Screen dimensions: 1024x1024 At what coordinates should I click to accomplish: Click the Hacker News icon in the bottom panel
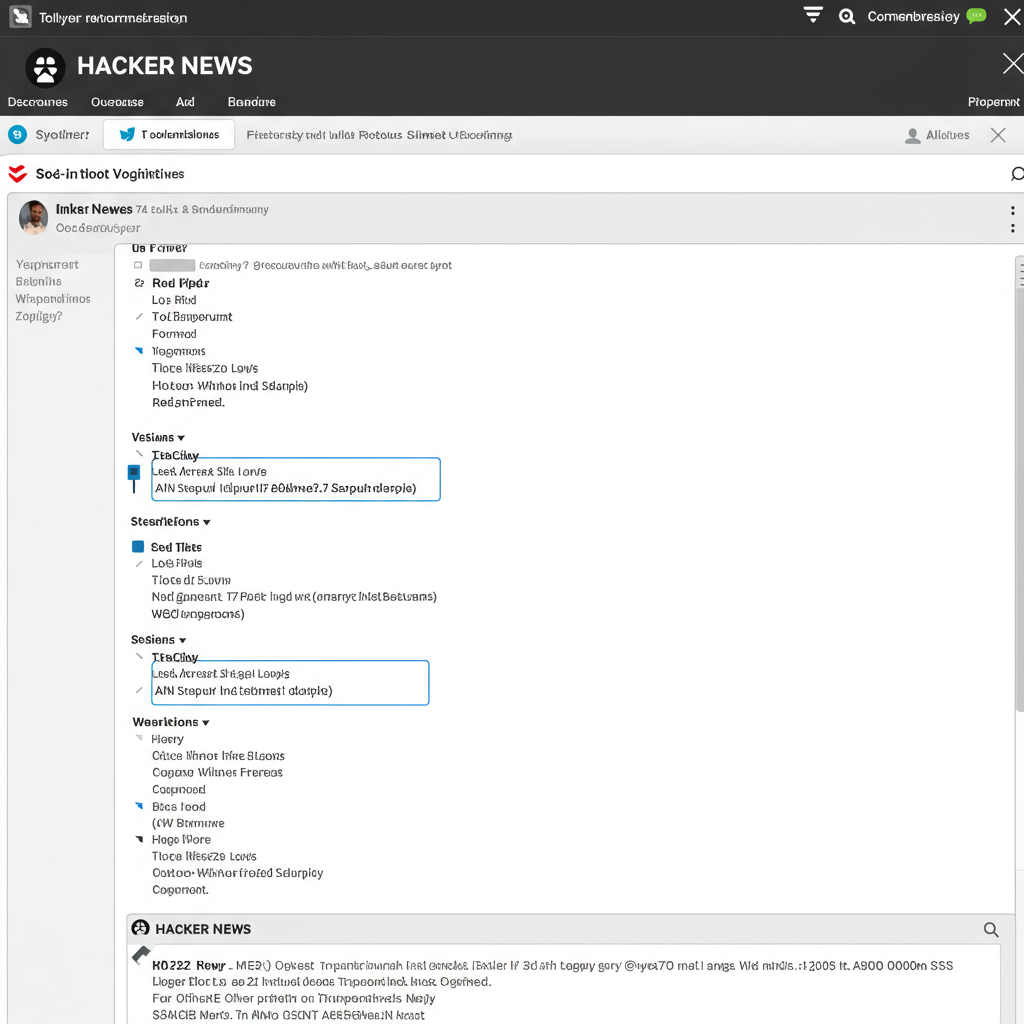140,928
